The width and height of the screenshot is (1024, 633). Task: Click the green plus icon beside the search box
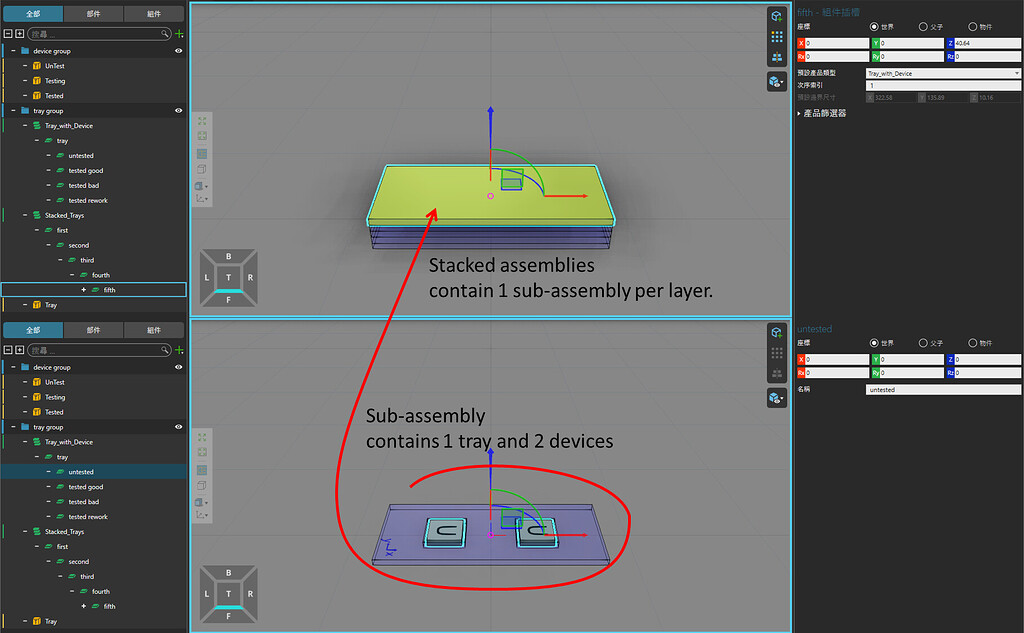tap(178, 33)
